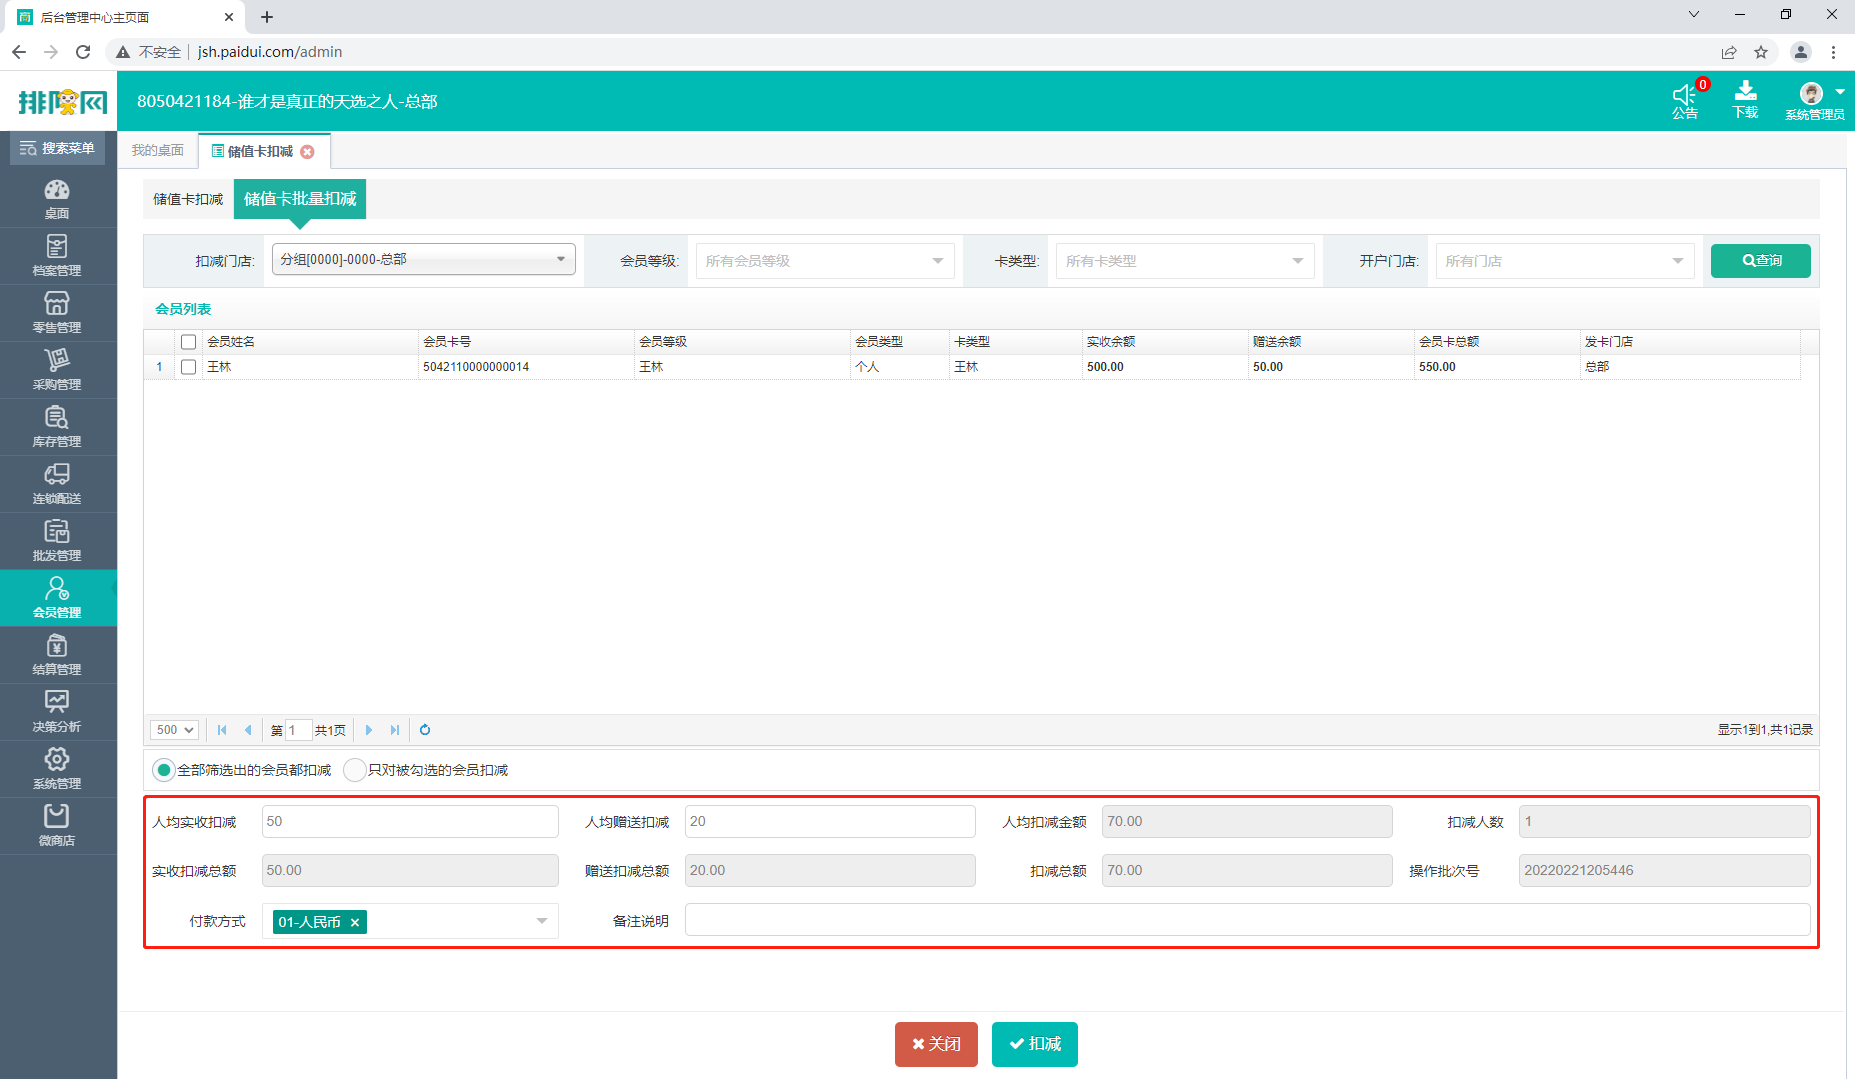
Task: Expand the 卡类型 dropdown
Action: click(1185, 261)
